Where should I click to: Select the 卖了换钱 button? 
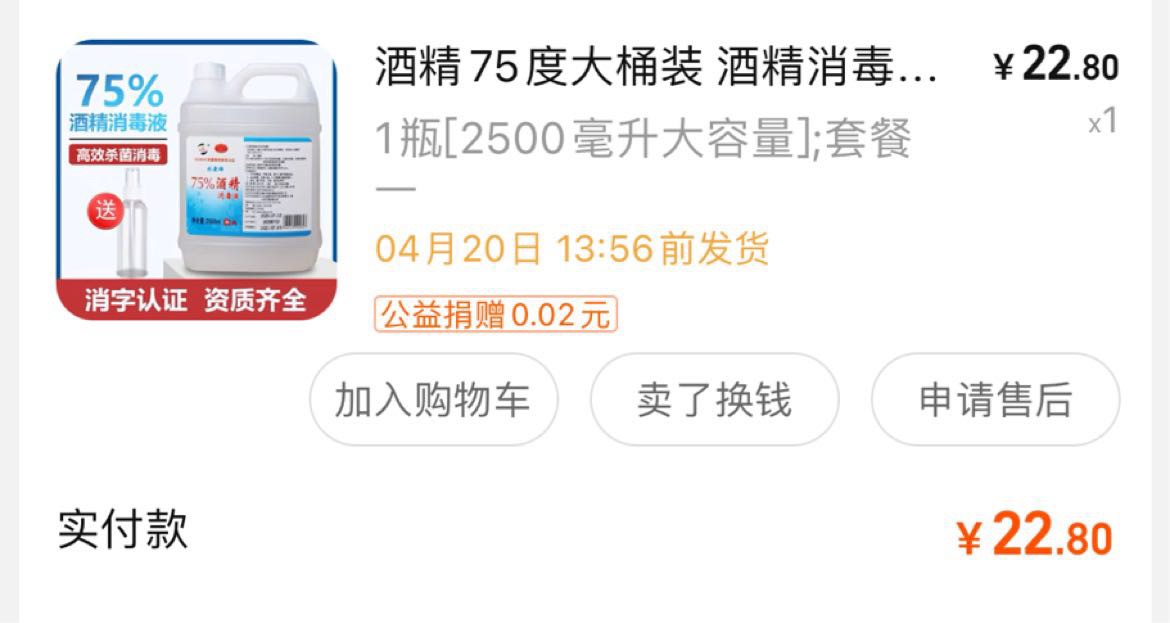[x=714, y=400]
